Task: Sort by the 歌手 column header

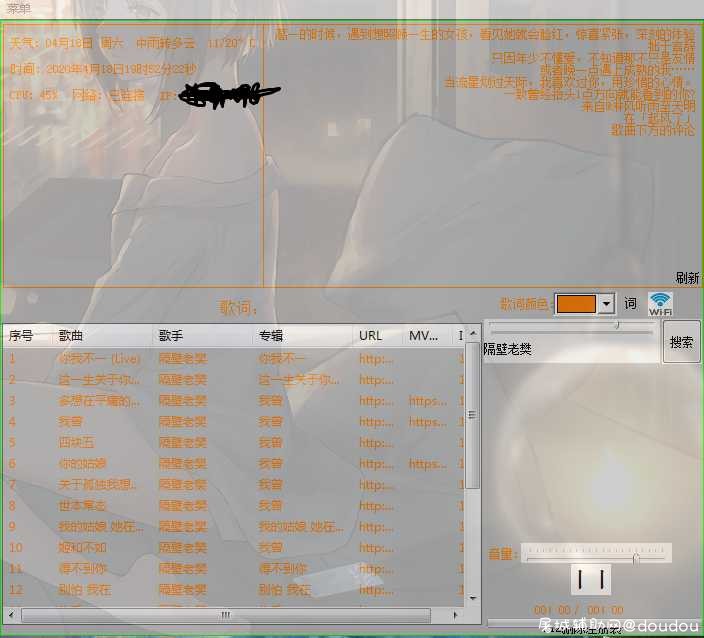Action: coord(203,335)
